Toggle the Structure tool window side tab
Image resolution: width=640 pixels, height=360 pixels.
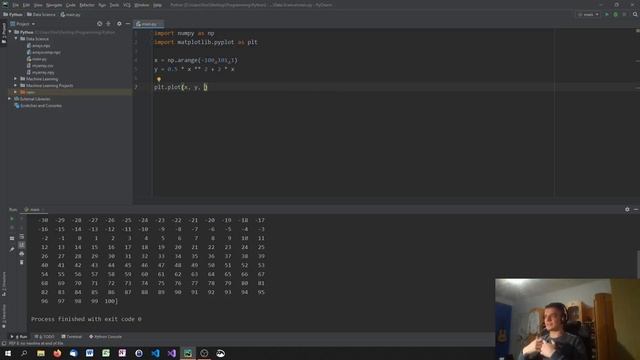[x=4, y=284]
